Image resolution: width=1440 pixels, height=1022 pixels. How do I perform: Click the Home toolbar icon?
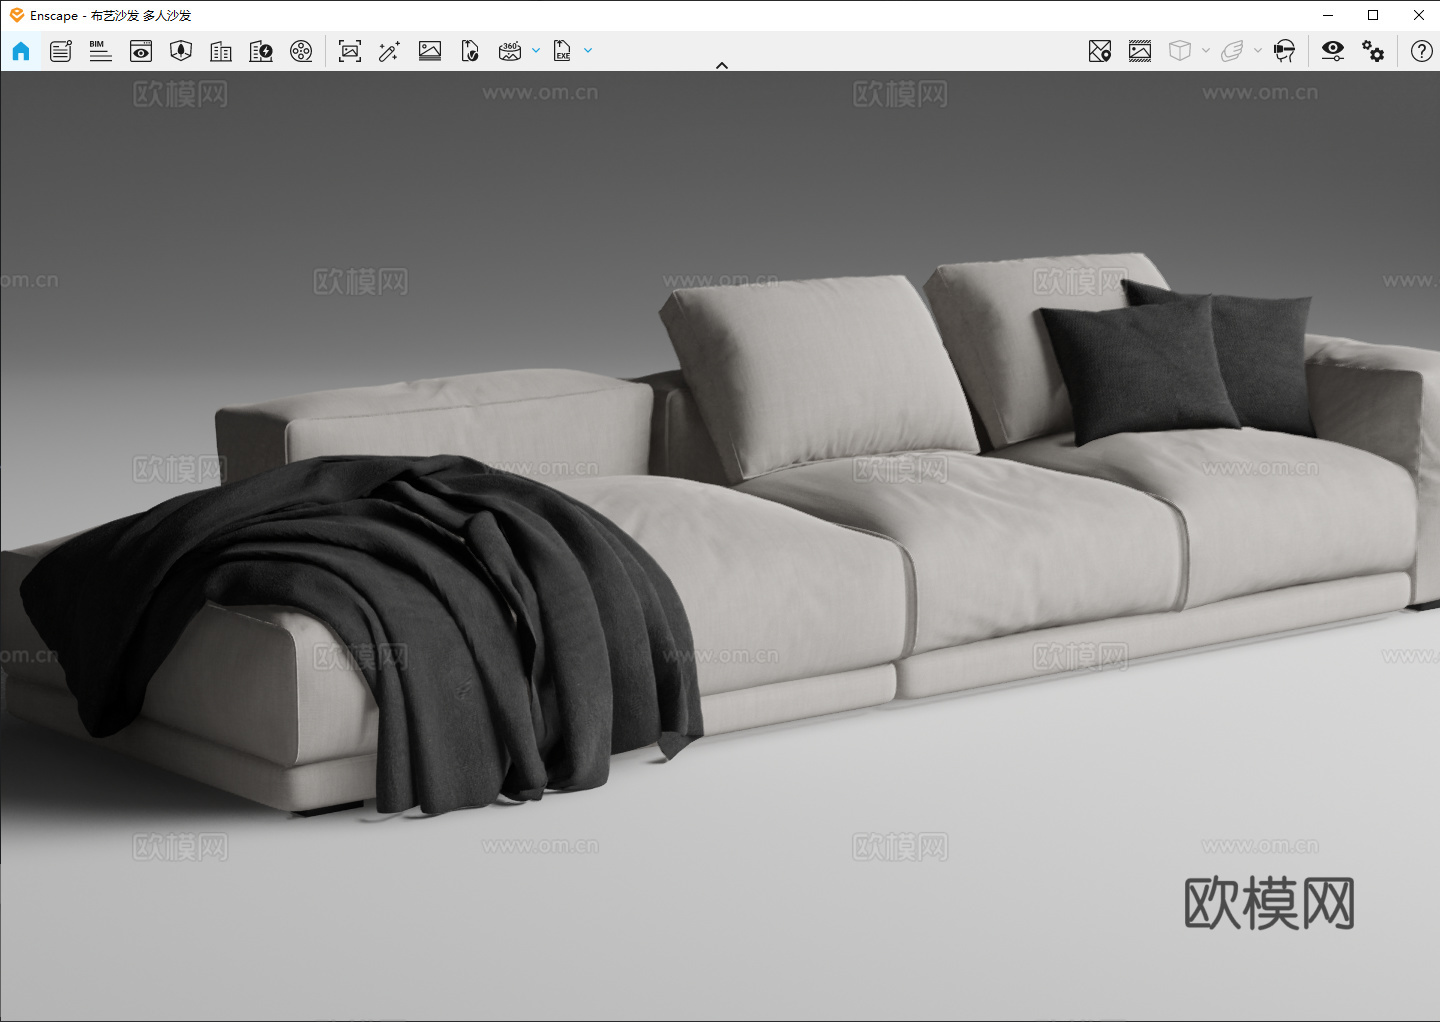pos(21,51)
